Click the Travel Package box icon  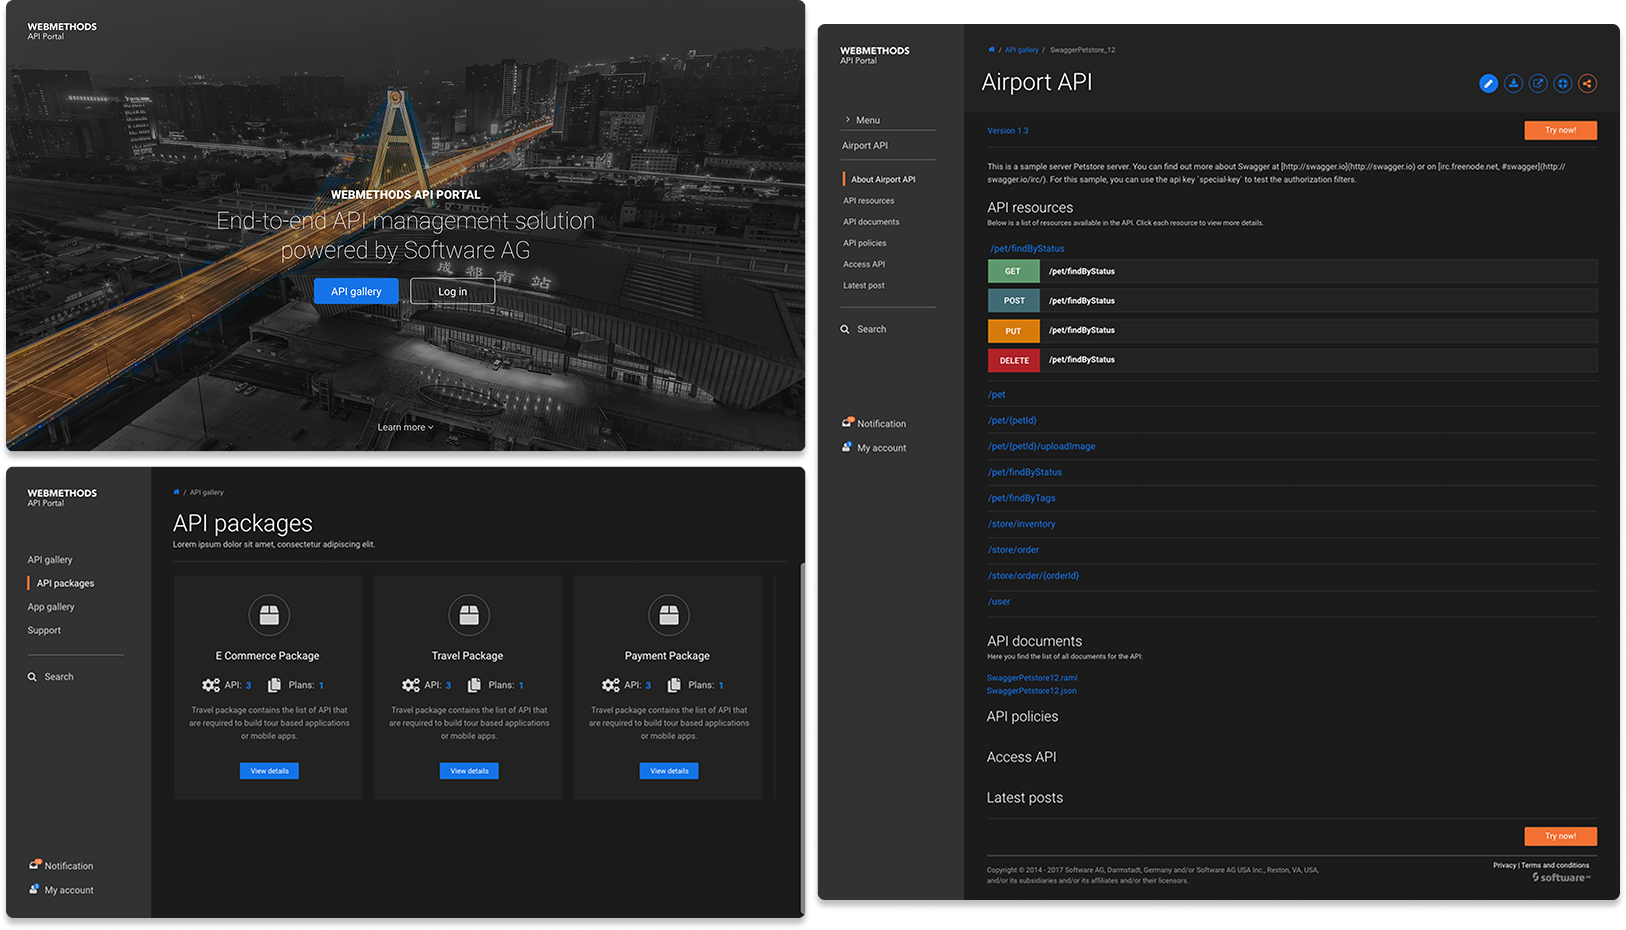469,615
